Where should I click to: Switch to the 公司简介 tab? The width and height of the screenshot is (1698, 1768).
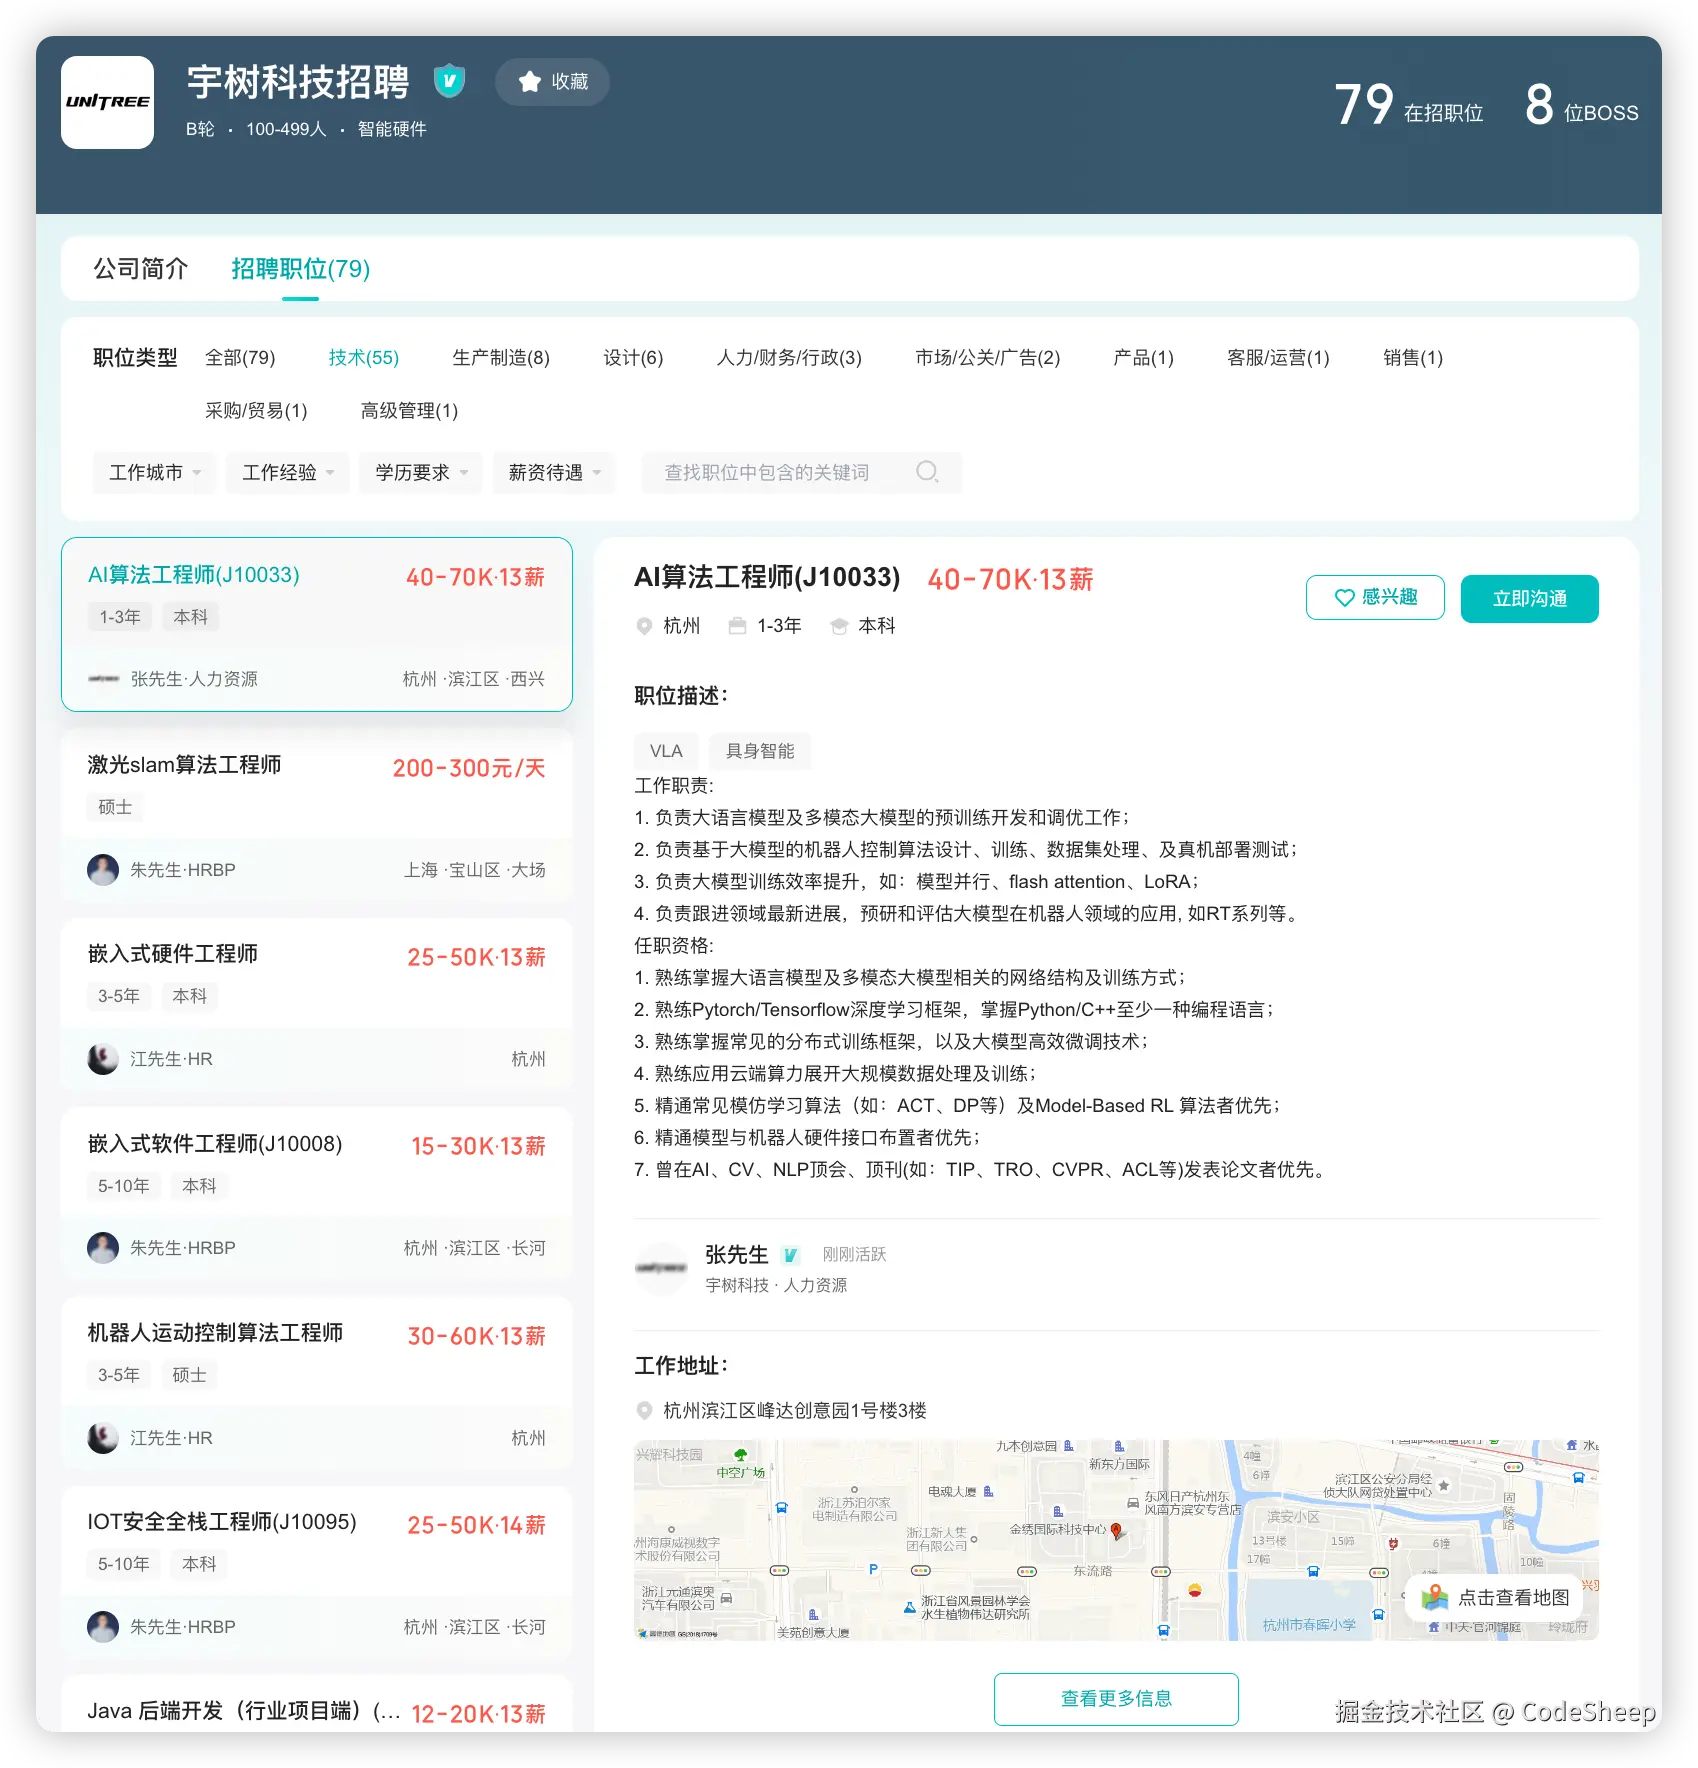(141, 268)
